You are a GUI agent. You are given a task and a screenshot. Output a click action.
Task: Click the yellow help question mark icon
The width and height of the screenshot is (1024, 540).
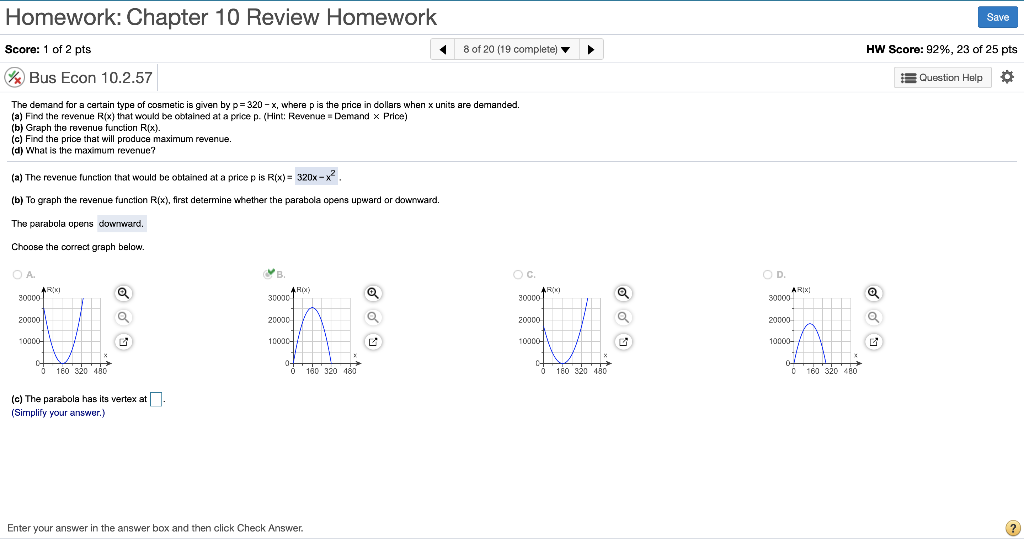[x=1012, y=528]
